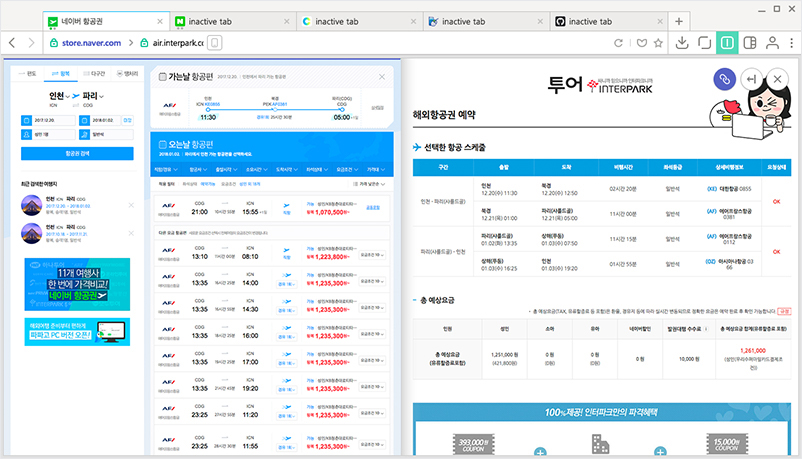The height and width of the screenshot is (459, 802).
Task: Open the 직항/경유 filter dropdown
Action: click(166, 169)
